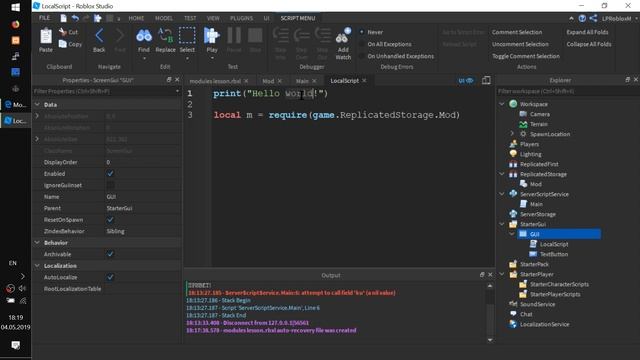Click the Paste clipboard icon

click(x=46, y=36)
